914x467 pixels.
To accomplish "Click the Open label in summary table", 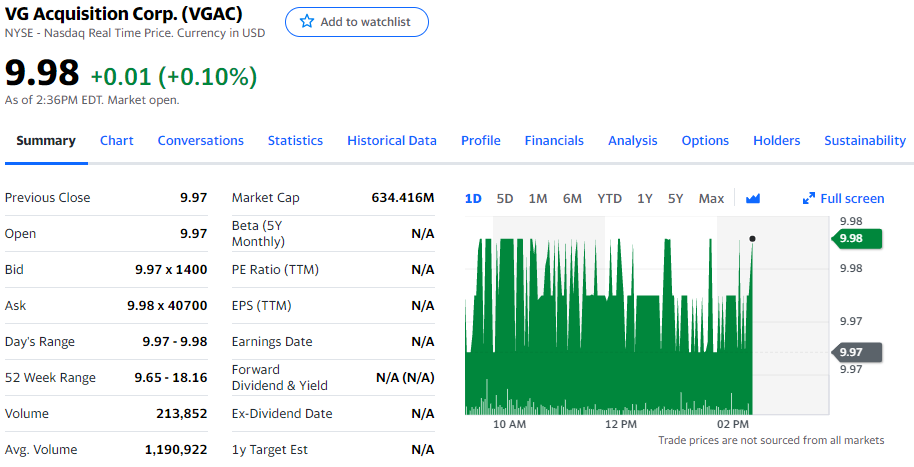I will [20, 234].
